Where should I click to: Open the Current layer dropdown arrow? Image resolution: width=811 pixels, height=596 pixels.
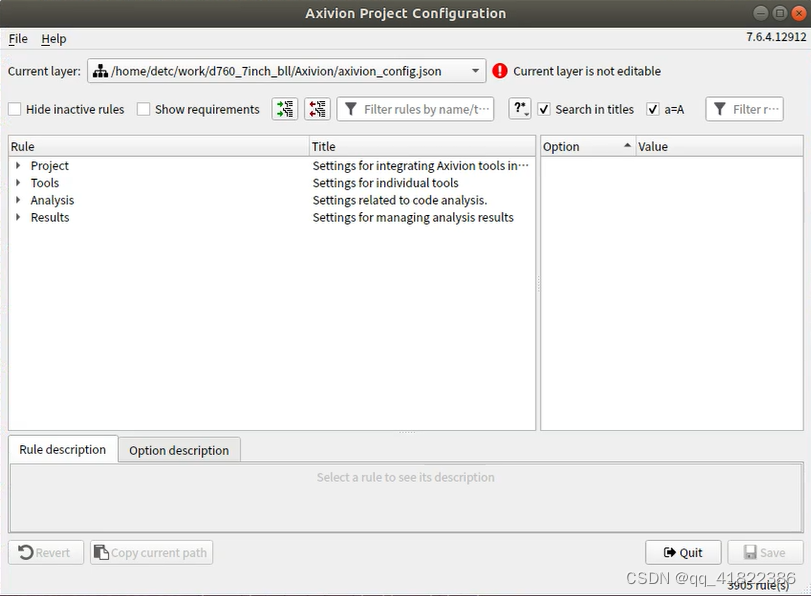point(475,71)
